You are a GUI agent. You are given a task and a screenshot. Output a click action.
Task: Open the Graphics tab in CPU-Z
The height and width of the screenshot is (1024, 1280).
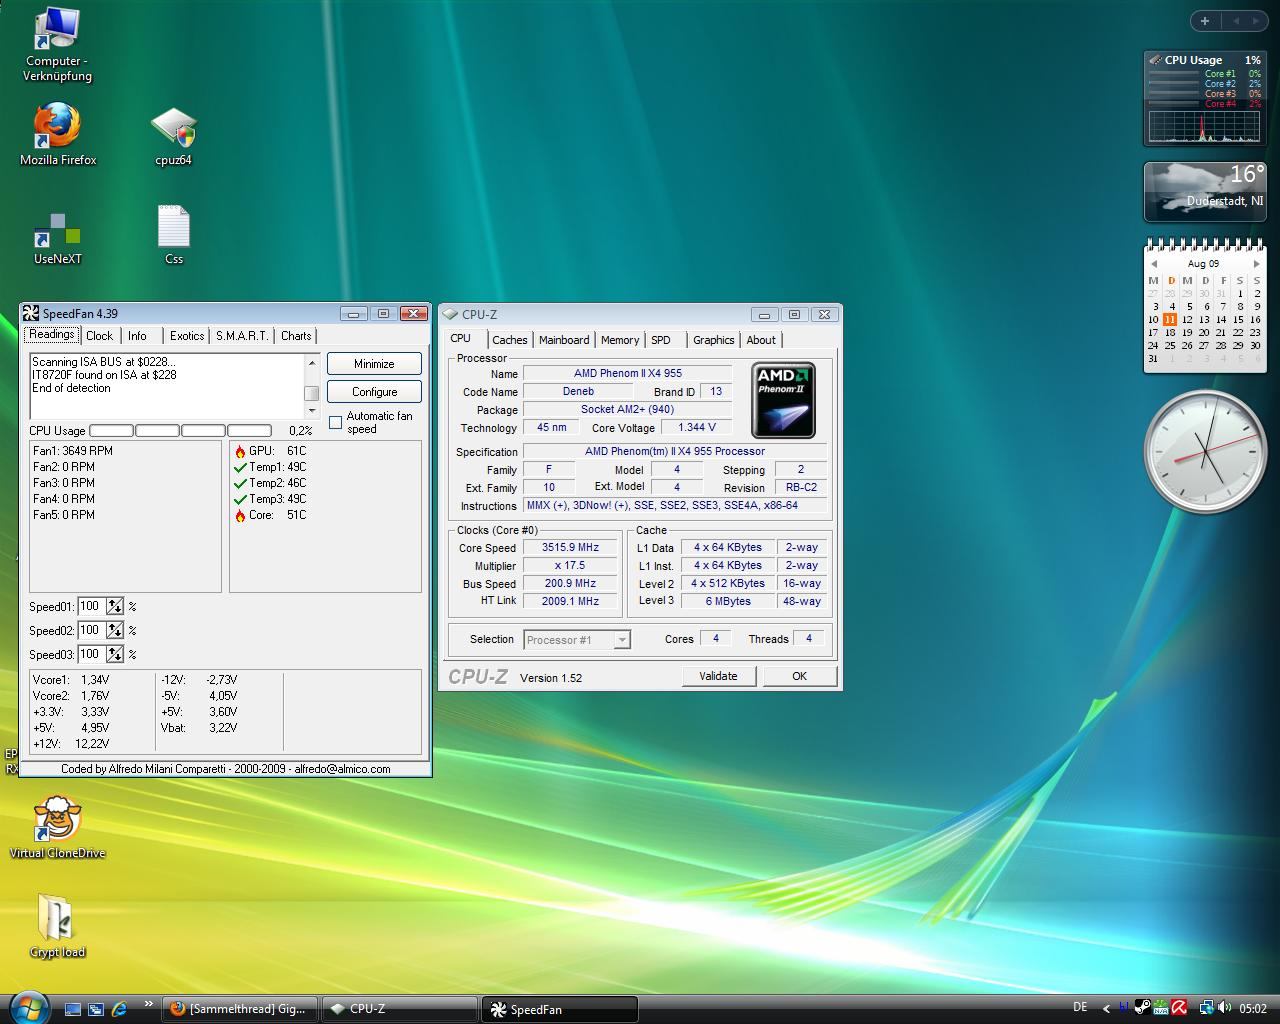[x=714, y=340]
